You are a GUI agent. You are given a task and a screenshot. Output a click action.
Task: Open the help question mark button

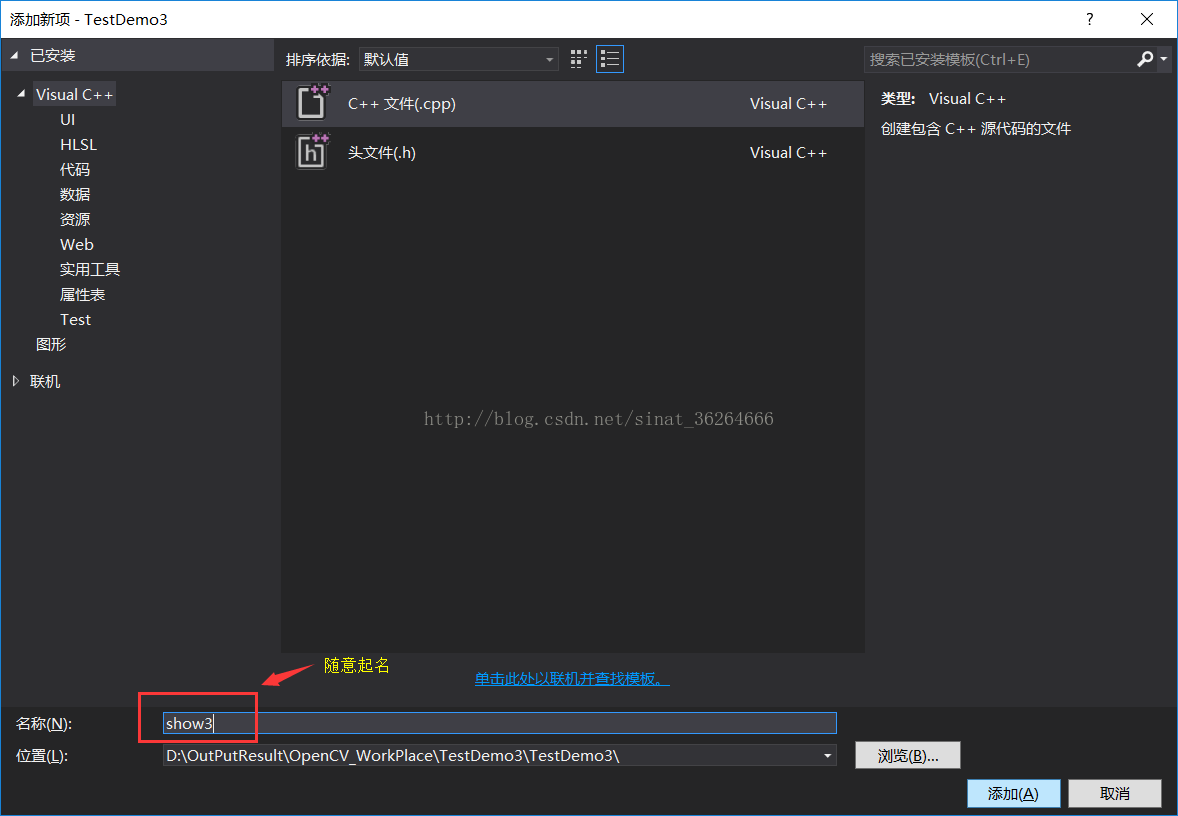(x=1089, y=20)
